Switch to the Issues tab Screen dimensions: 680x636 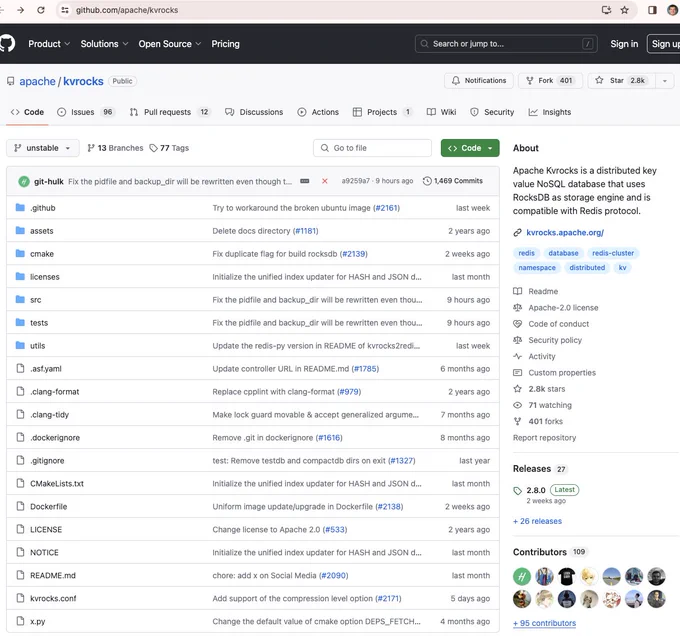(86, 112)
